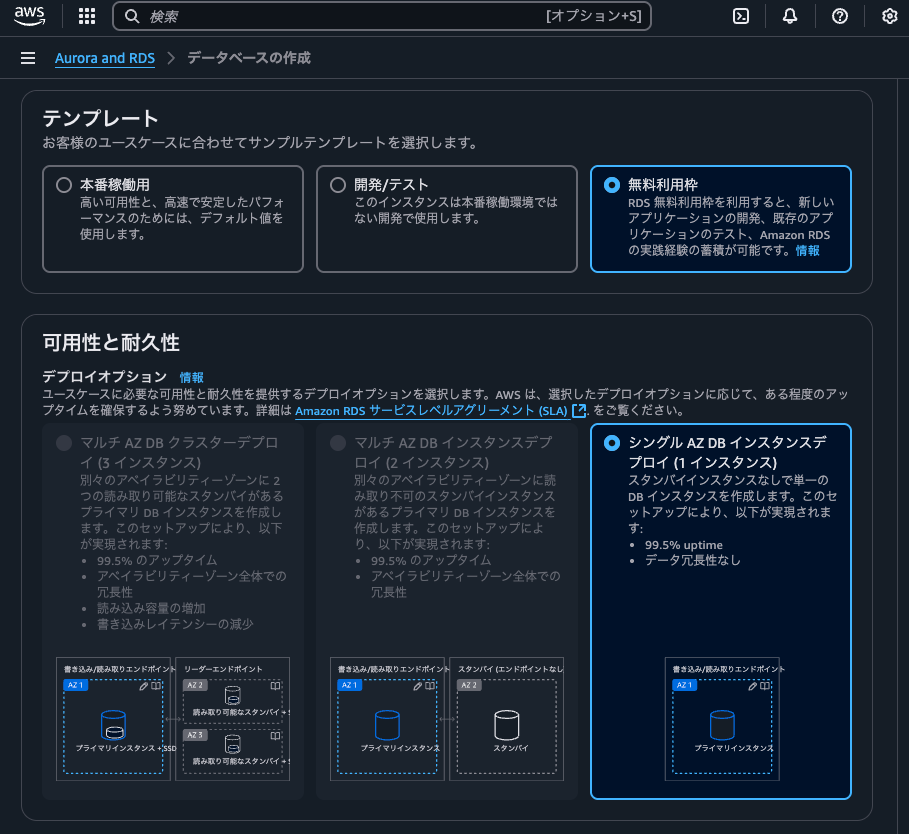Image resolution: width=909 pixels, height=834 pixels.
Task: Click リーダーエンドポイント label in cluster diagram
Action: pyautogui.click(x=223, y=669)
